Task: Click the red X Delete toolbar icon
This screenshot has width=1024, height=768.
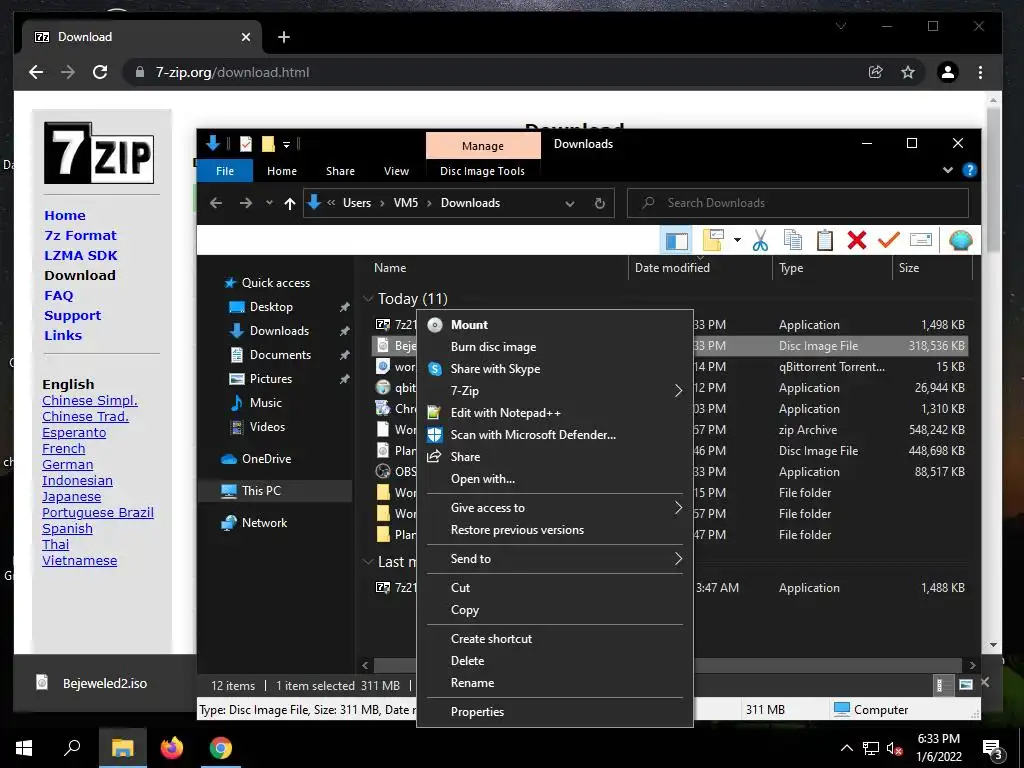Action: coord(857,240)
